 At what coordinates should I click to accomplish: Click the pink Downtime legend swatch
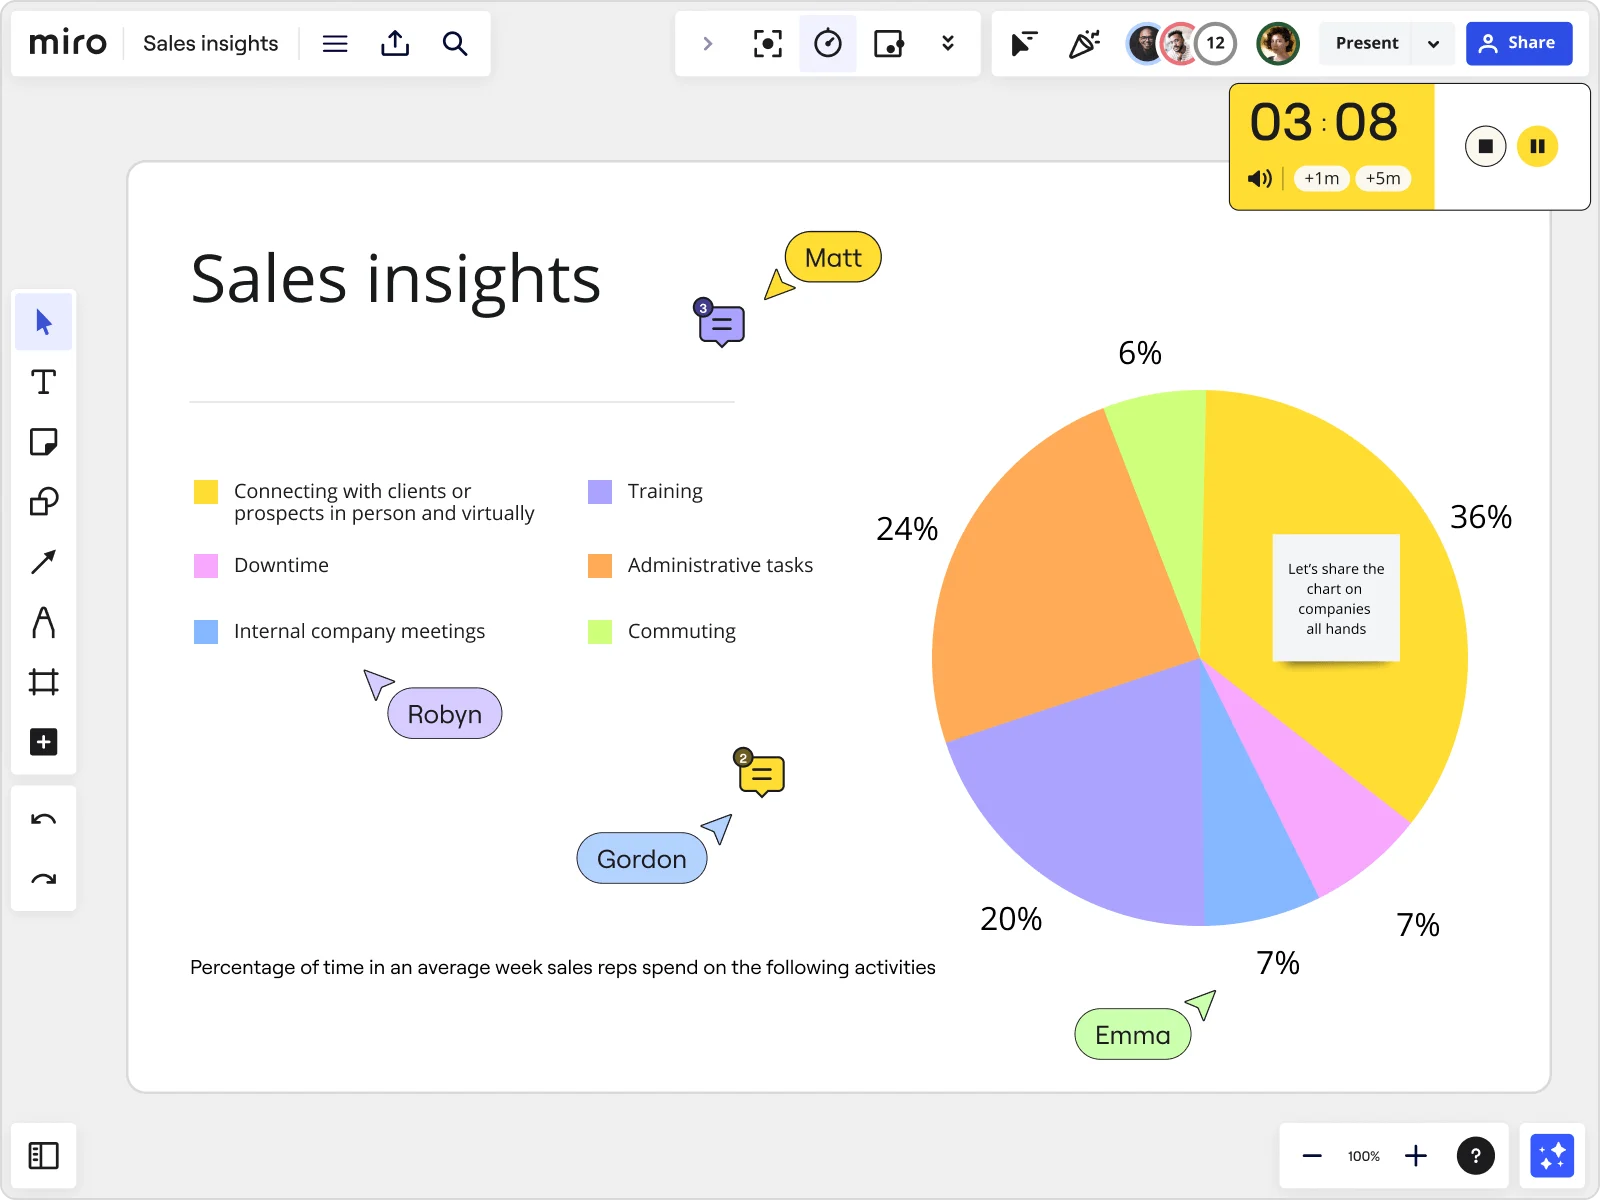(206, 566)
